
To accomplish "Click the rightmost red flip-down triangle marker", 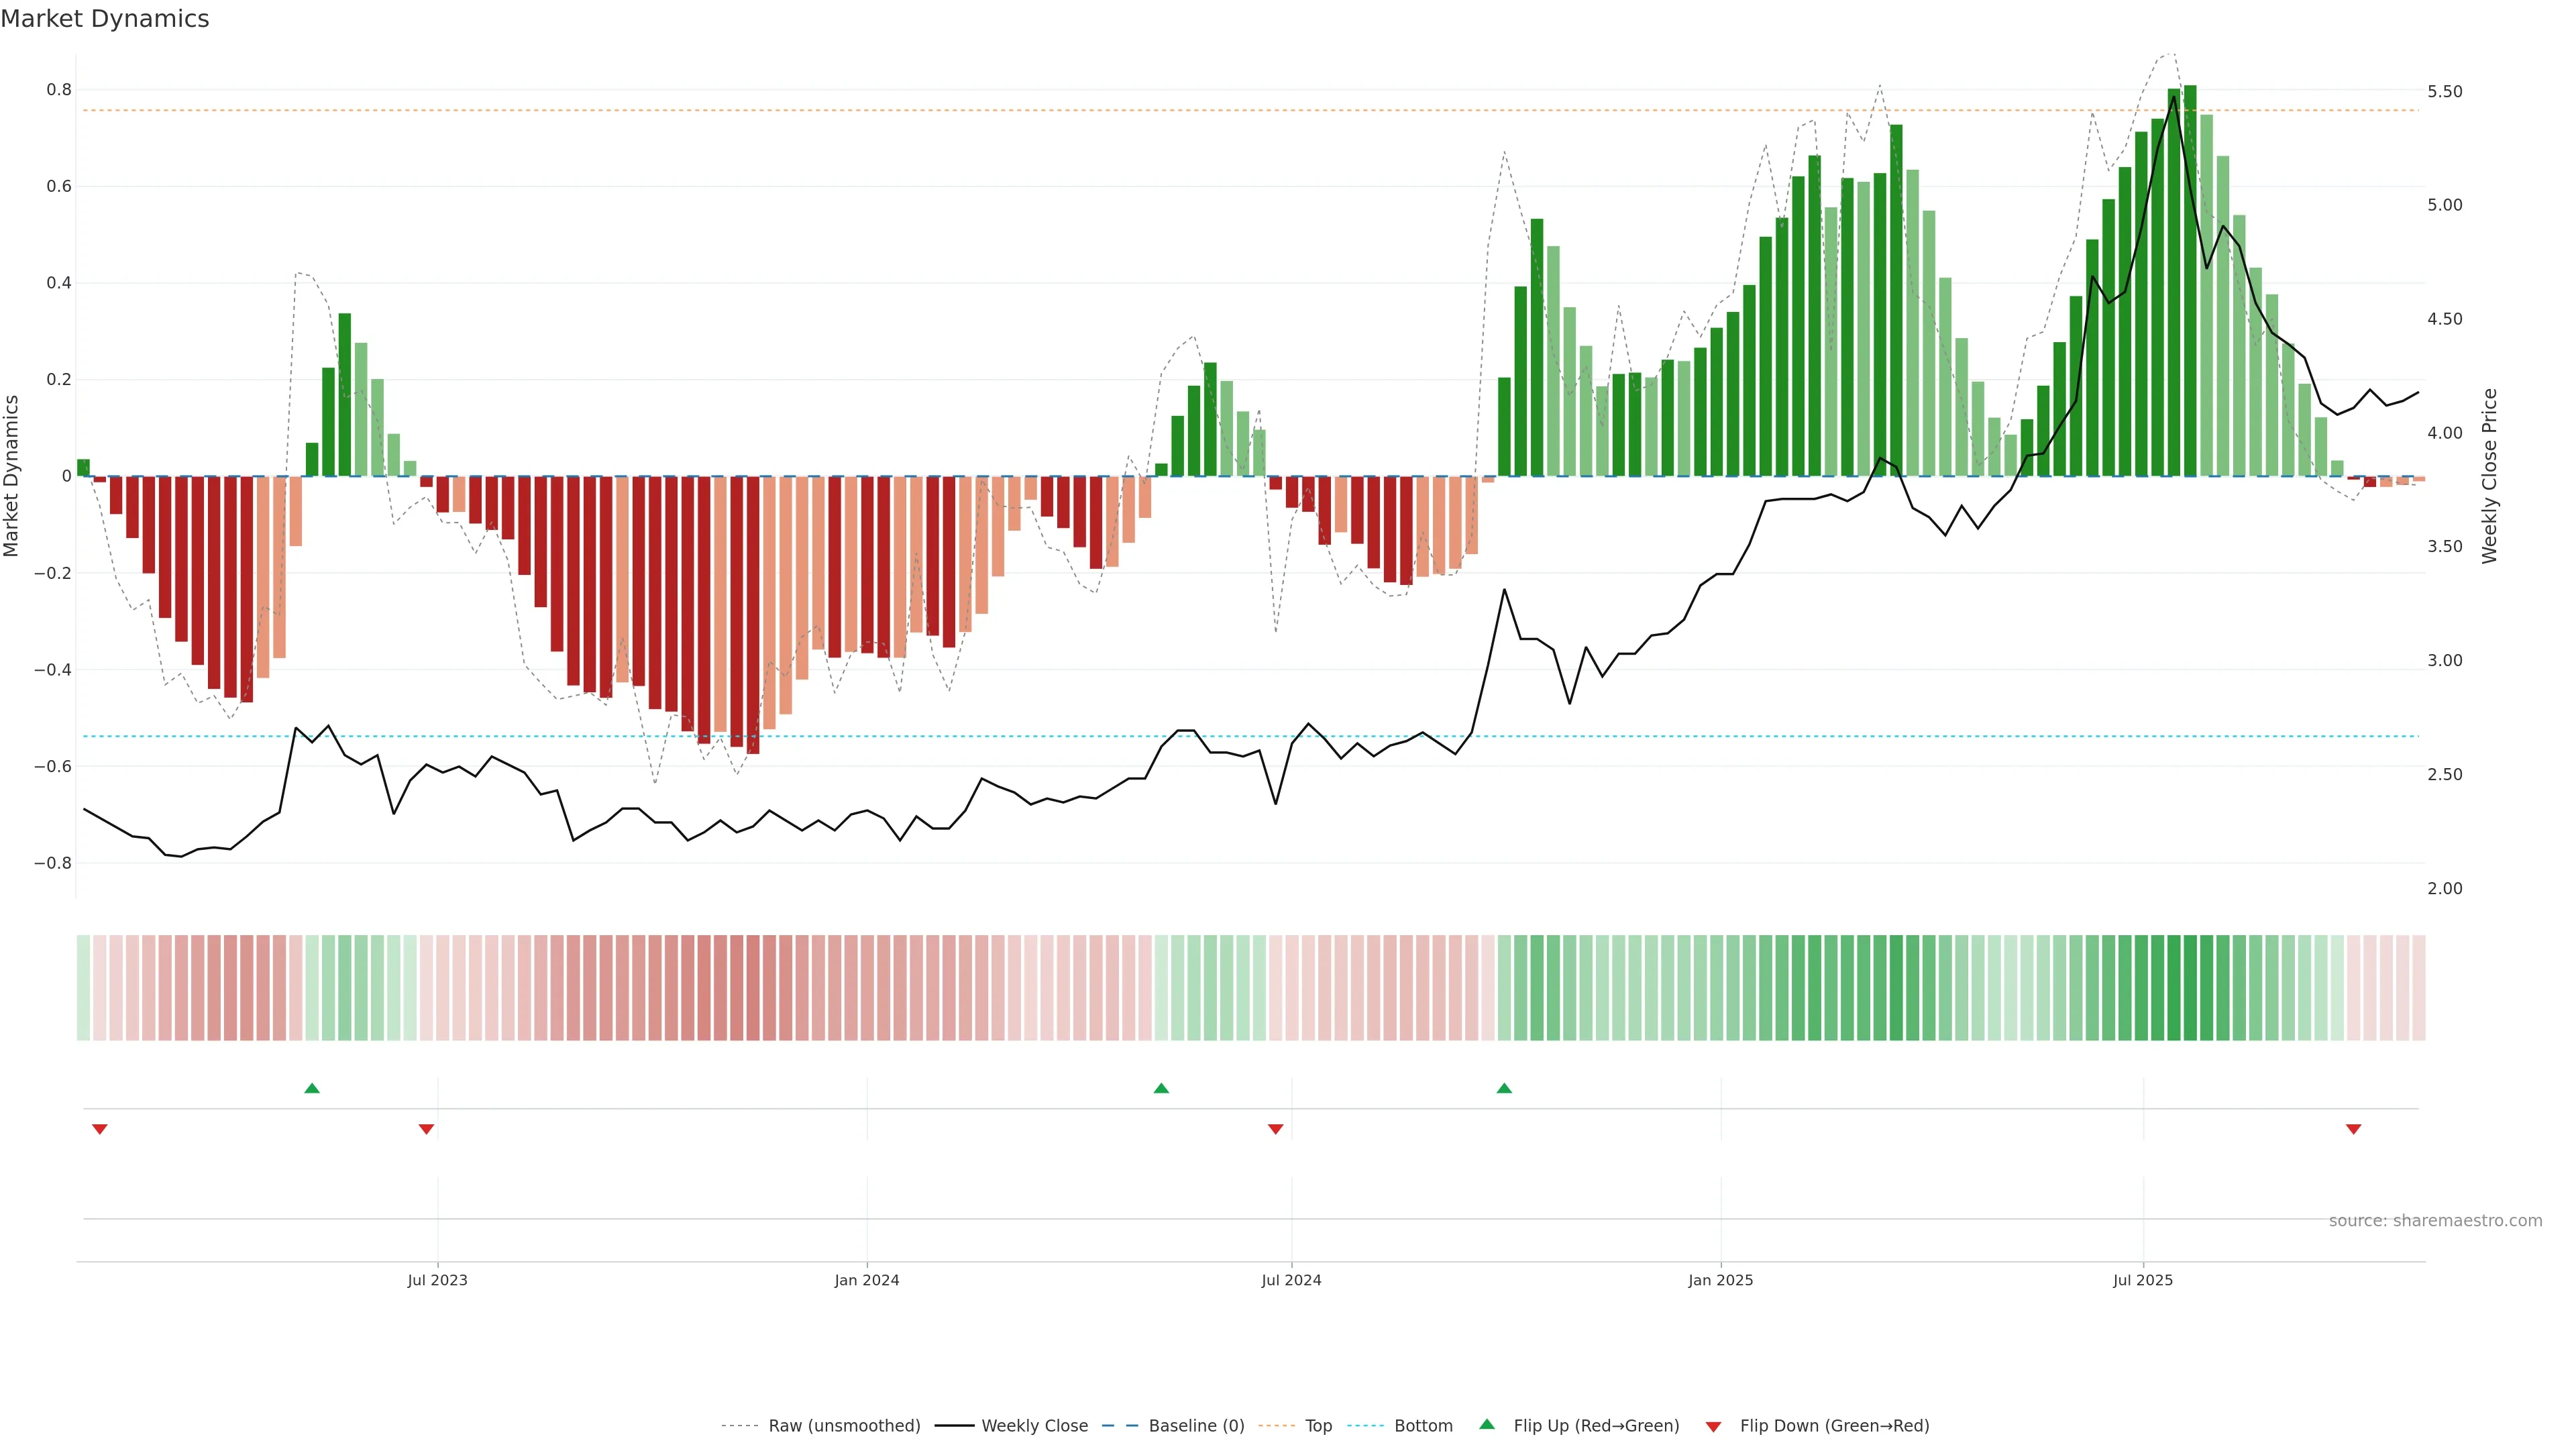I will 2353,1129.
